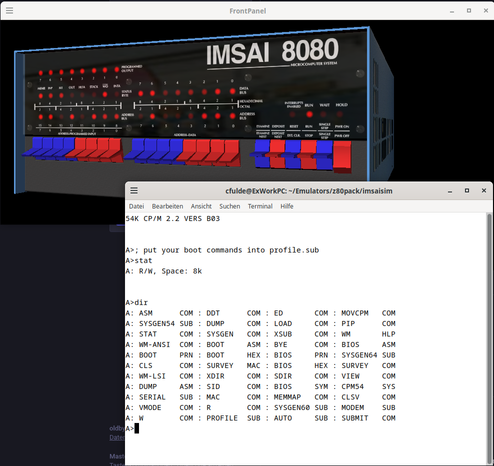494x466 pixels.
Task: Flip the red DEPOSIT / DEPOSIT NEXT switch
Action: 277,154
